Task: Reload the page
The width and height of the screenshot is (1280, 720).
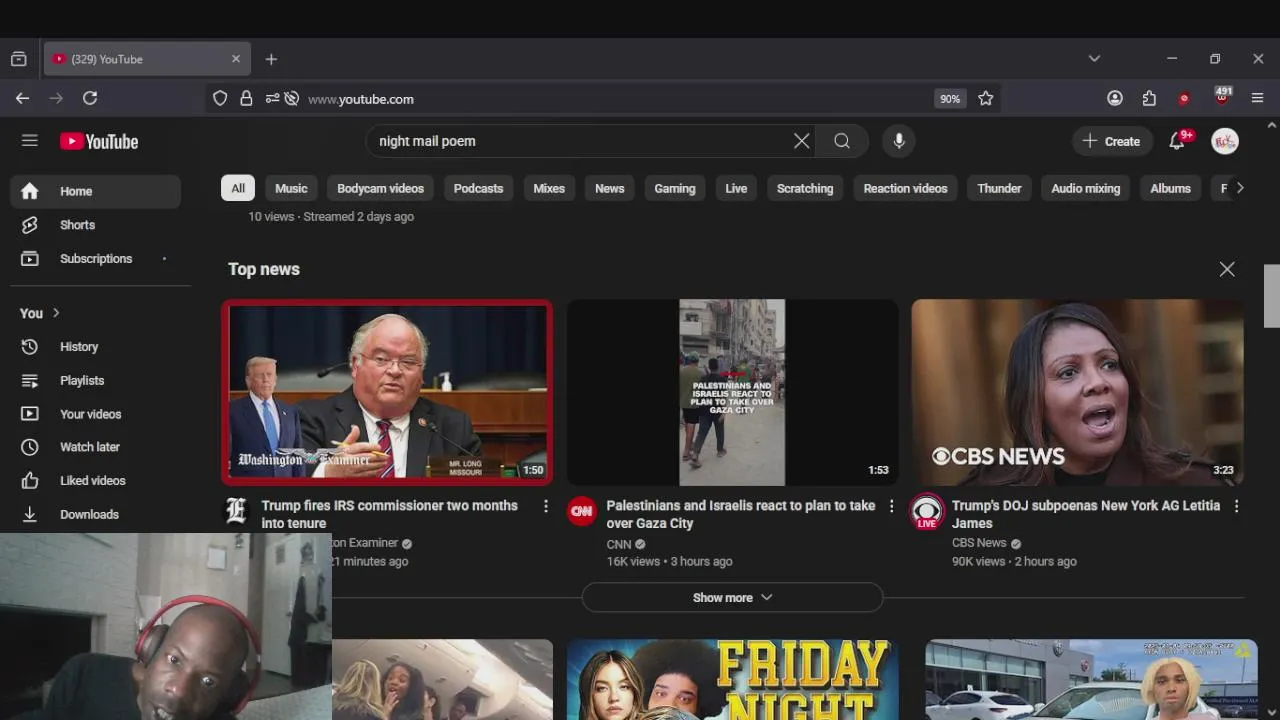Action: click(x=90, y=98)
